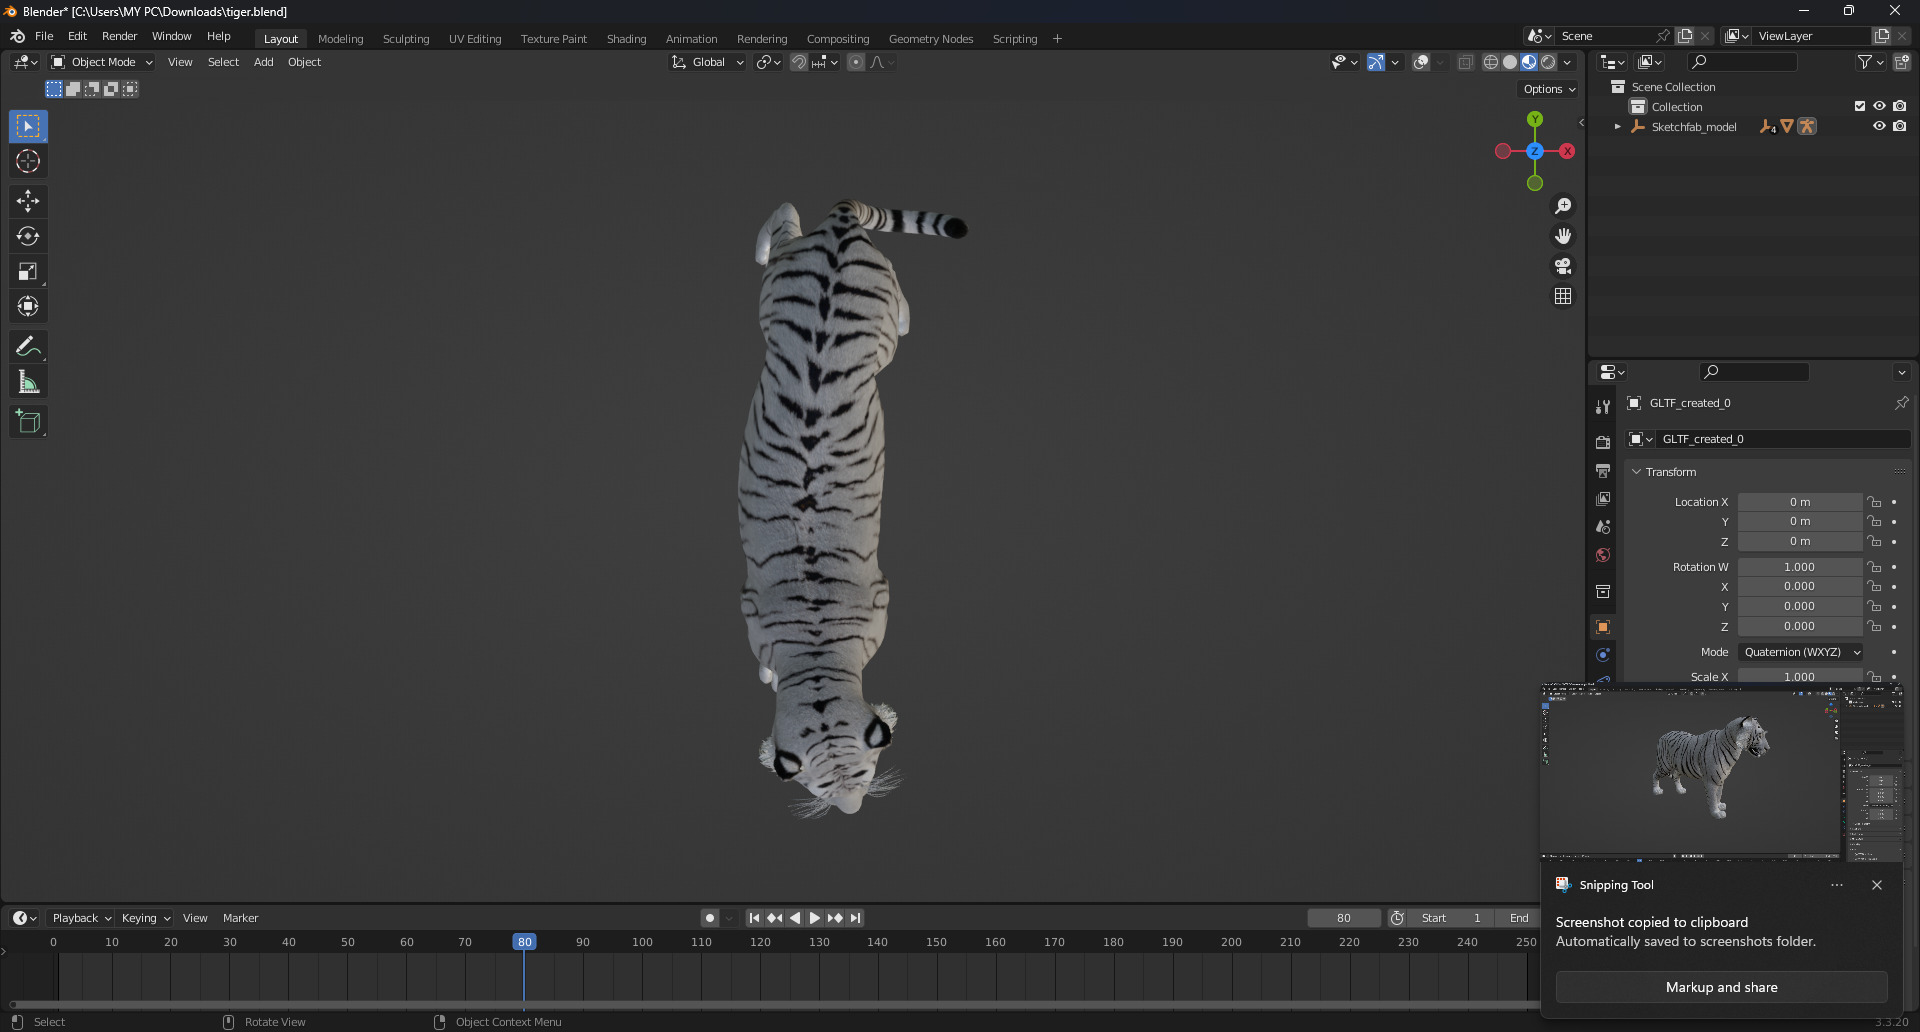
Task: Open the Scene properties tab
Action: point(1603,526)
